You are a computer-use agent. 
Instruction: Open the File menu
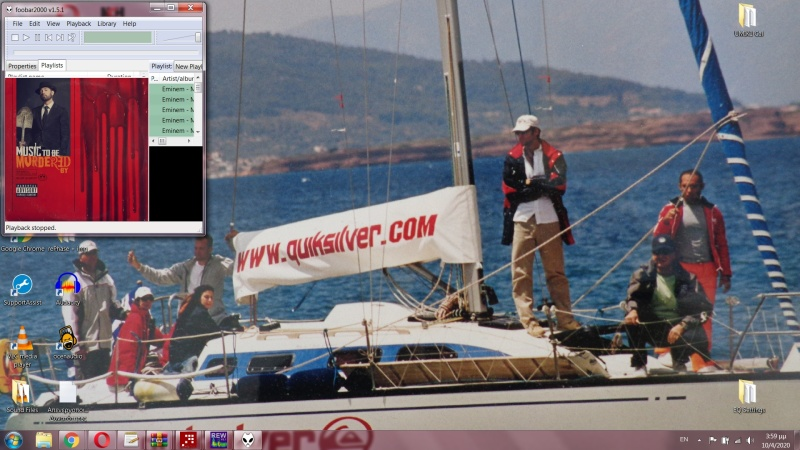coord(17,23)
